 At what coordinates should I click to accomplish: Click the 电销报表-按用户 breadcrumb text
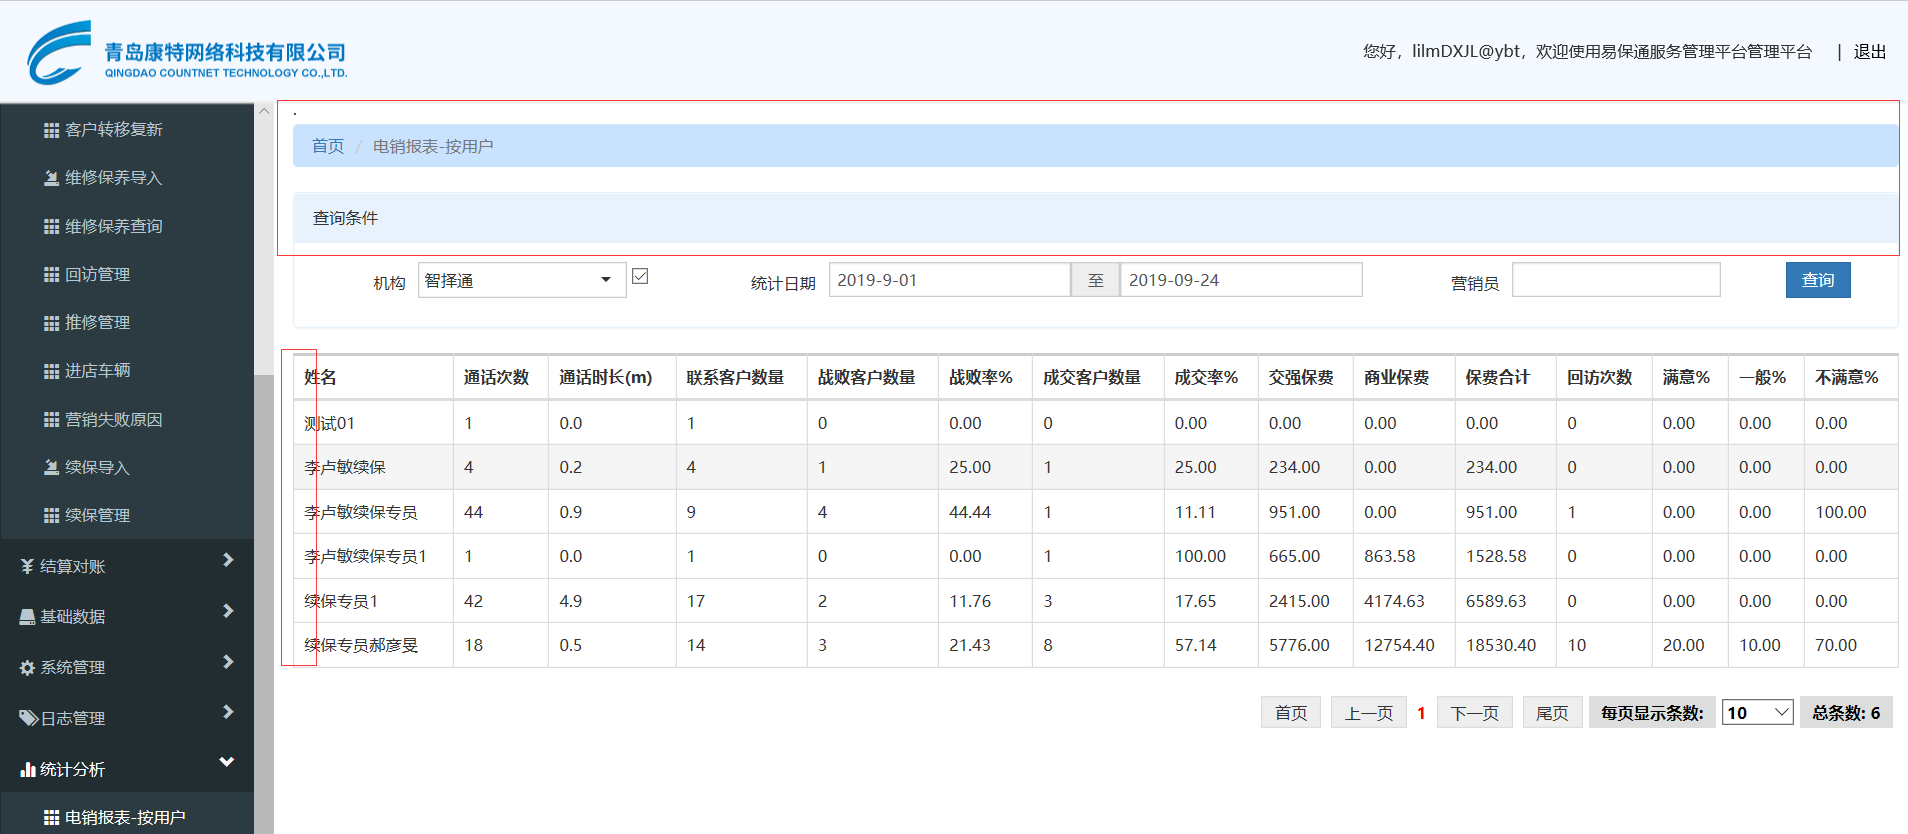coord(433,147)
